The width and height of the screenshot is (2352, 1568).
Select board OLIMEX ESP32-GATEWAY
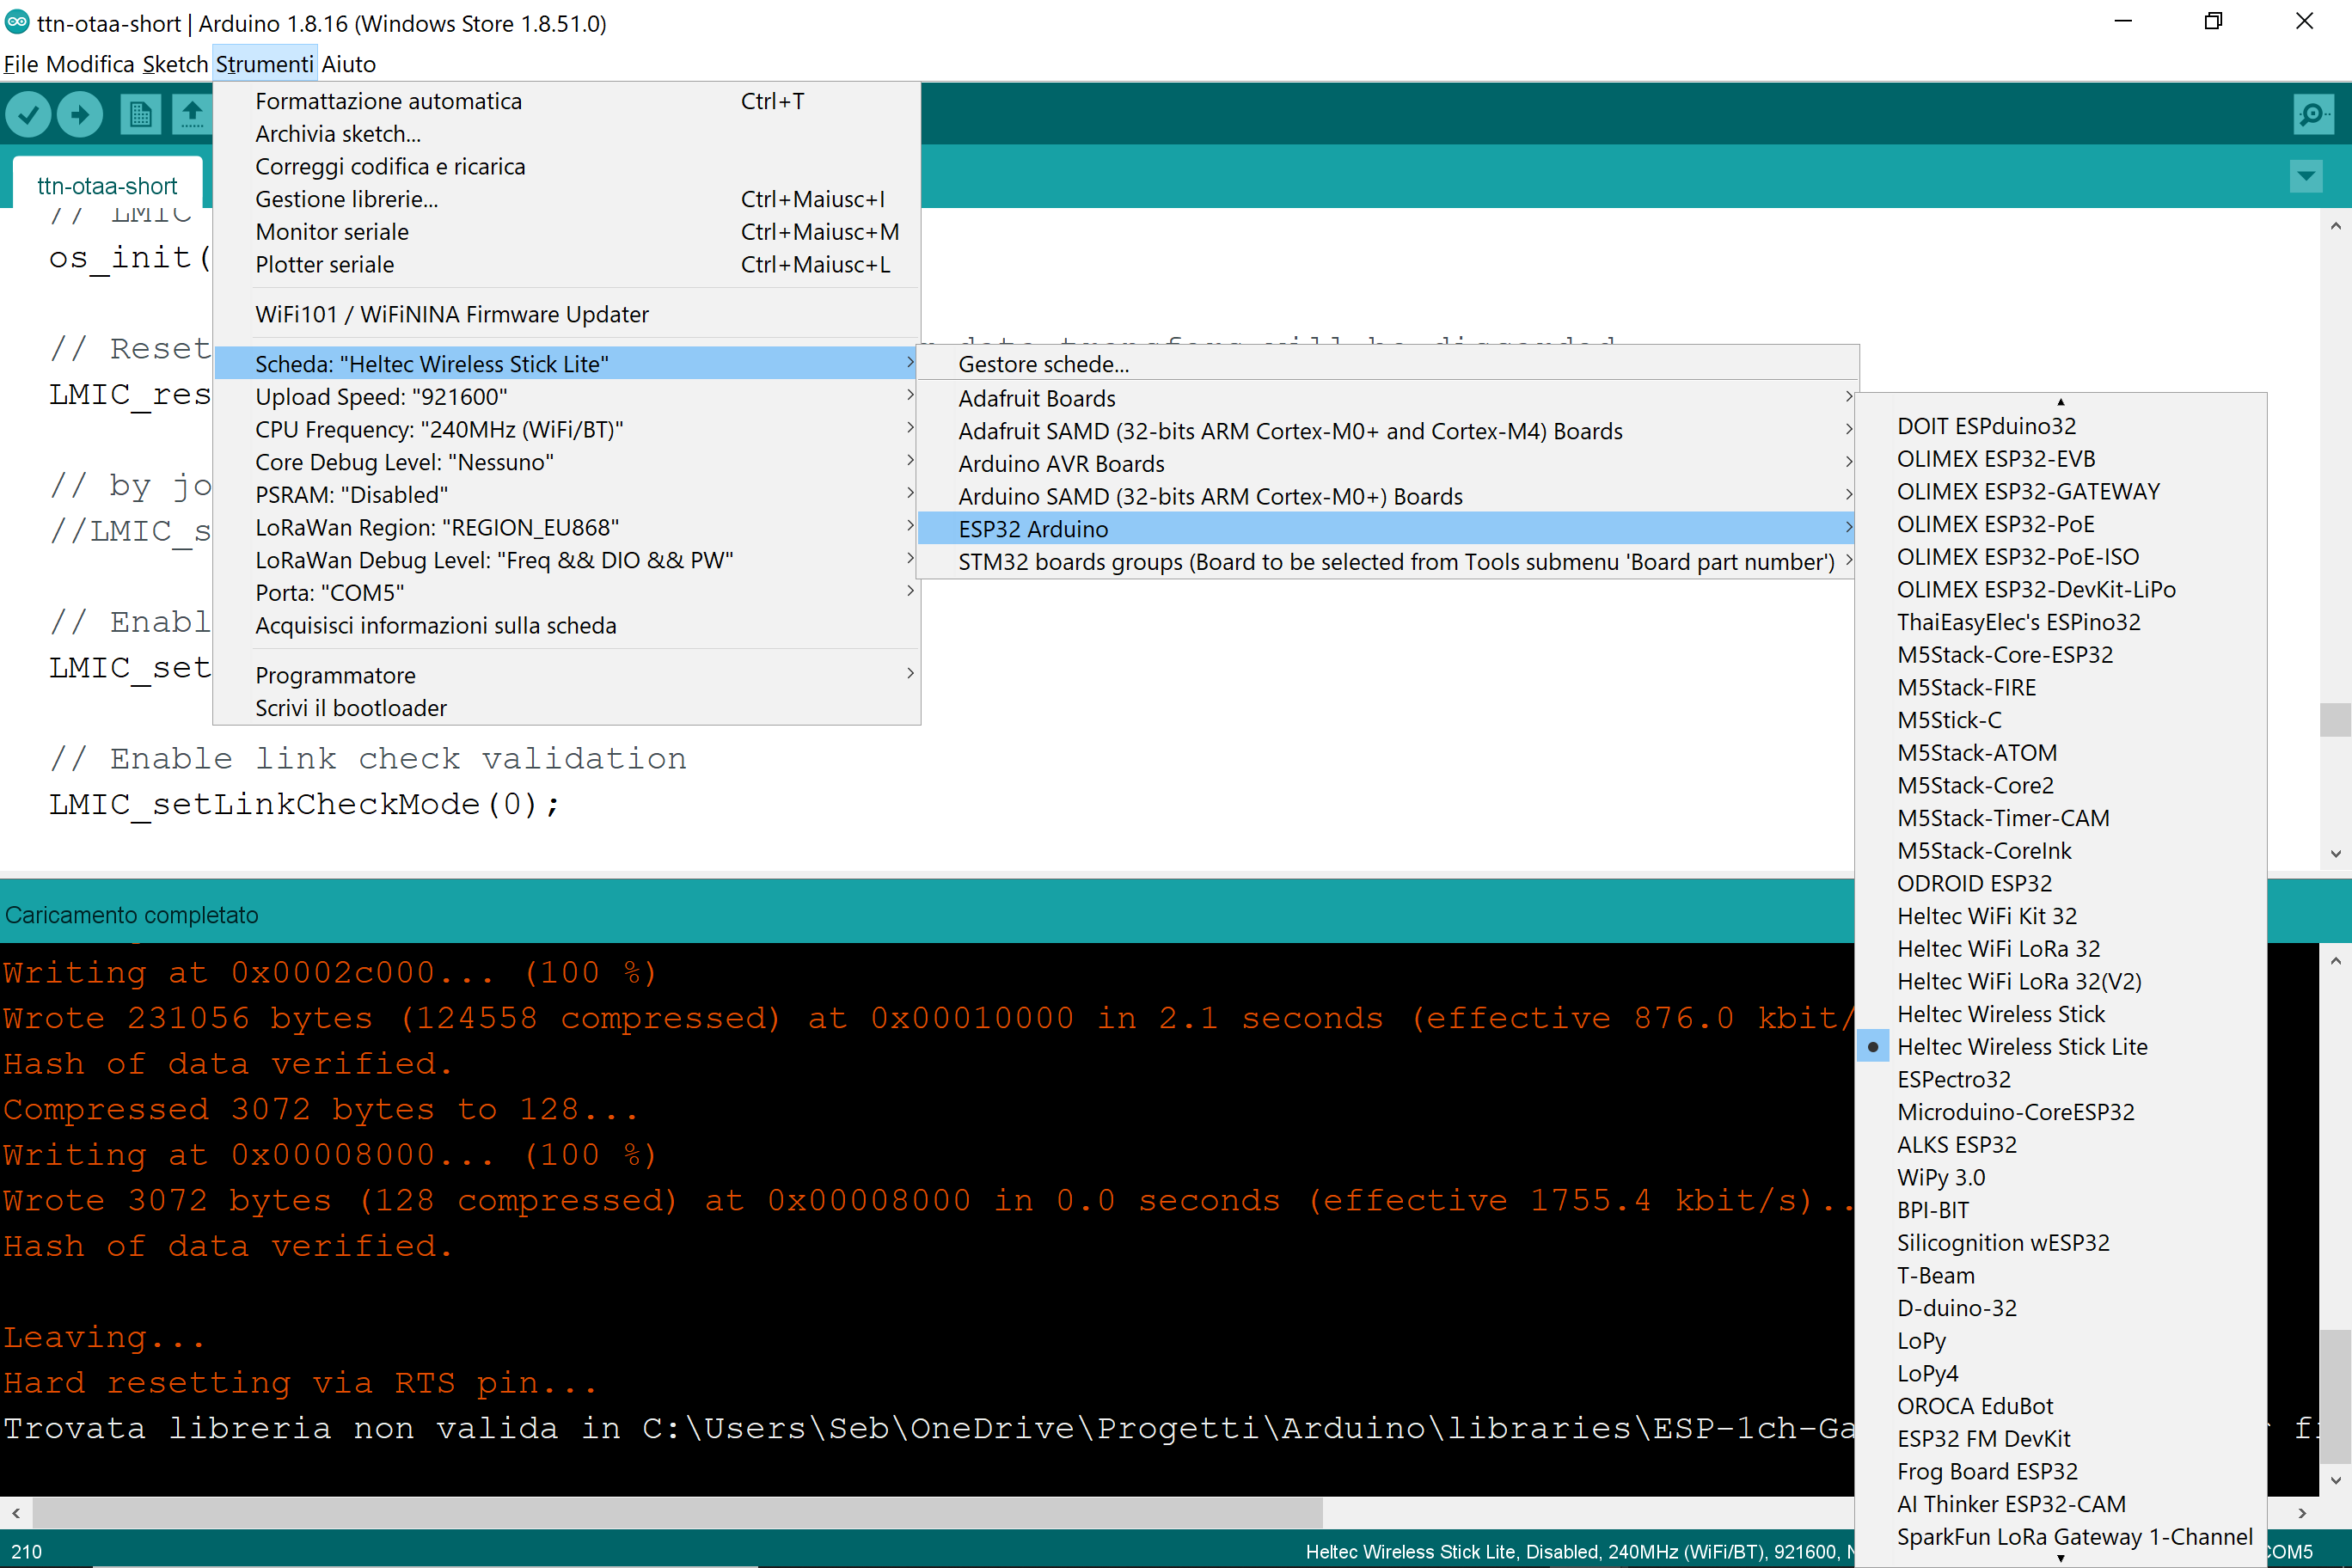tap(2060, 491)
